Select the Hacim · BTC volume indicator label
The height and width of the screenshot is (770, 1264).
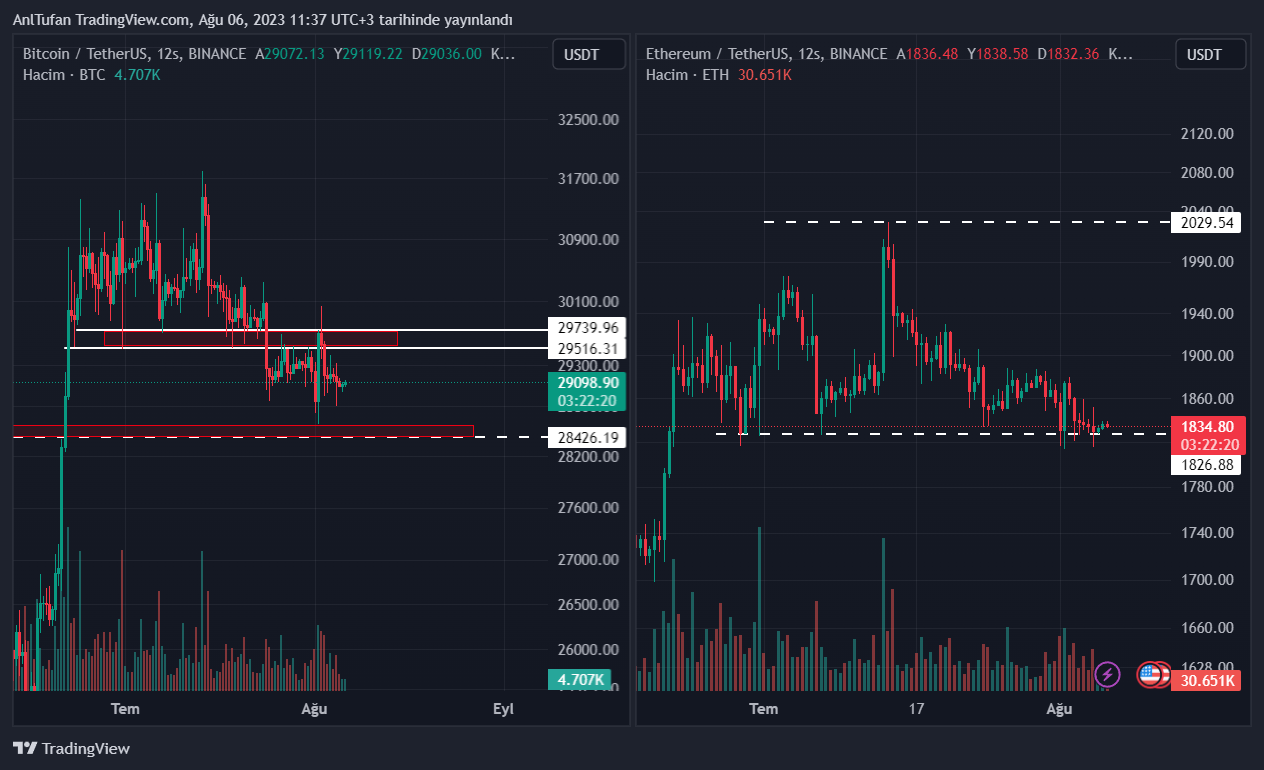tap(64, 74)
